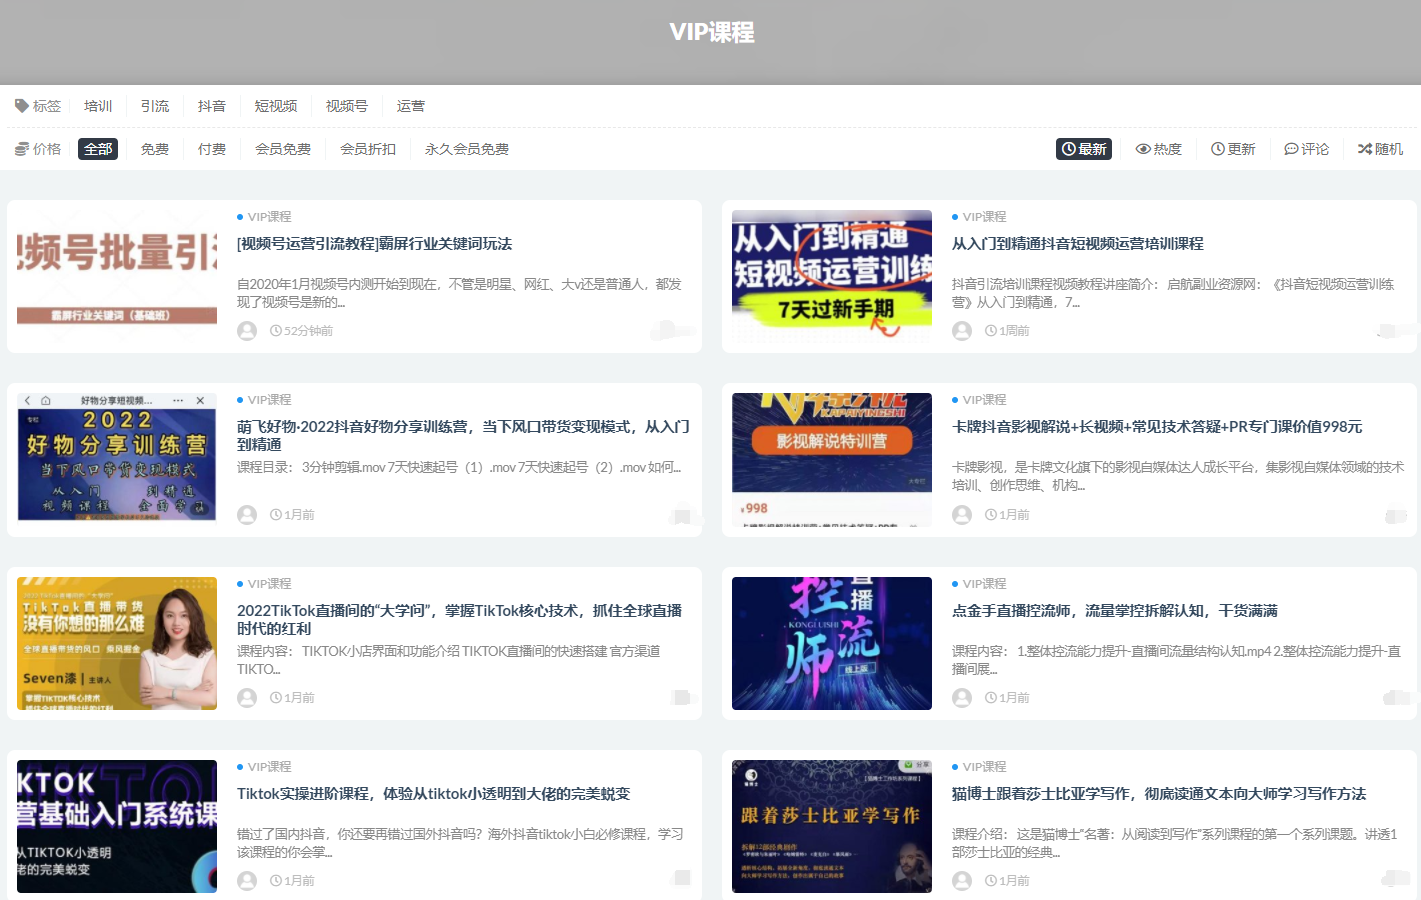Filter by tag 抖音

coord(212,106)
